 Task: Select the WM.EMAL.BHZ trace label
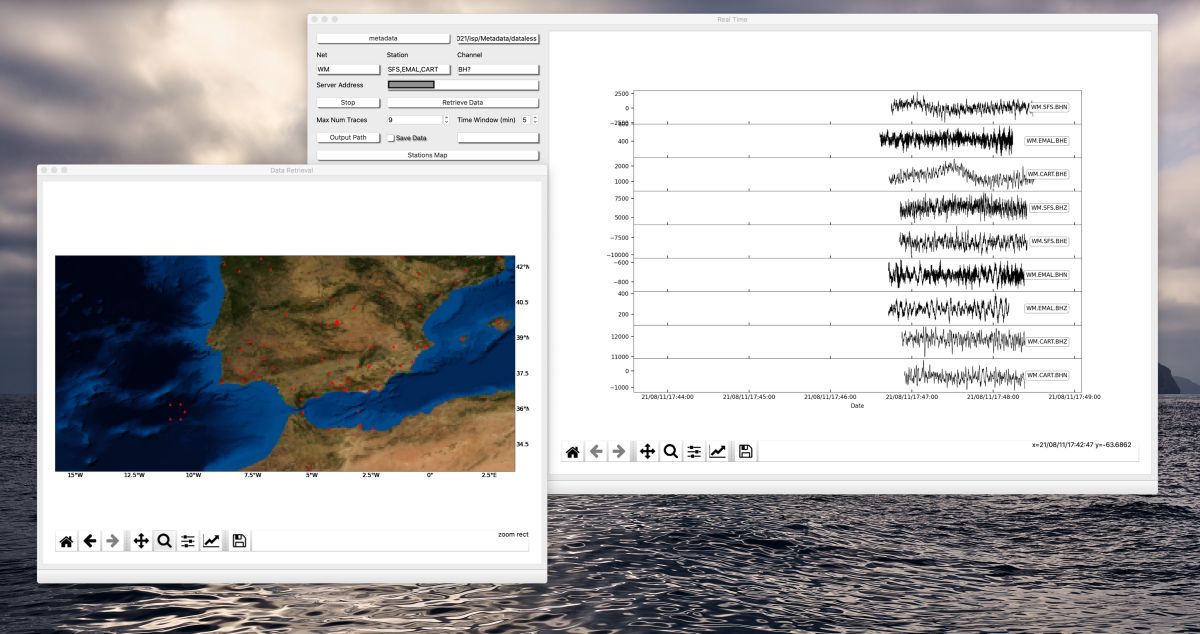point(1047,308)
